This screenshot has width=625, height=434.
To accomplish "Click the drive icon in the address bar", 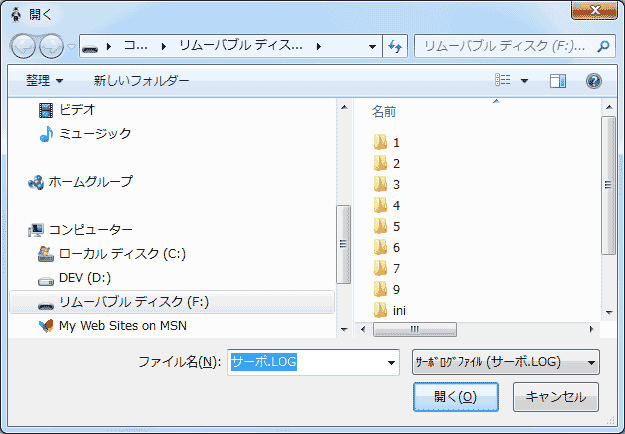I will [x=90, y=48].
